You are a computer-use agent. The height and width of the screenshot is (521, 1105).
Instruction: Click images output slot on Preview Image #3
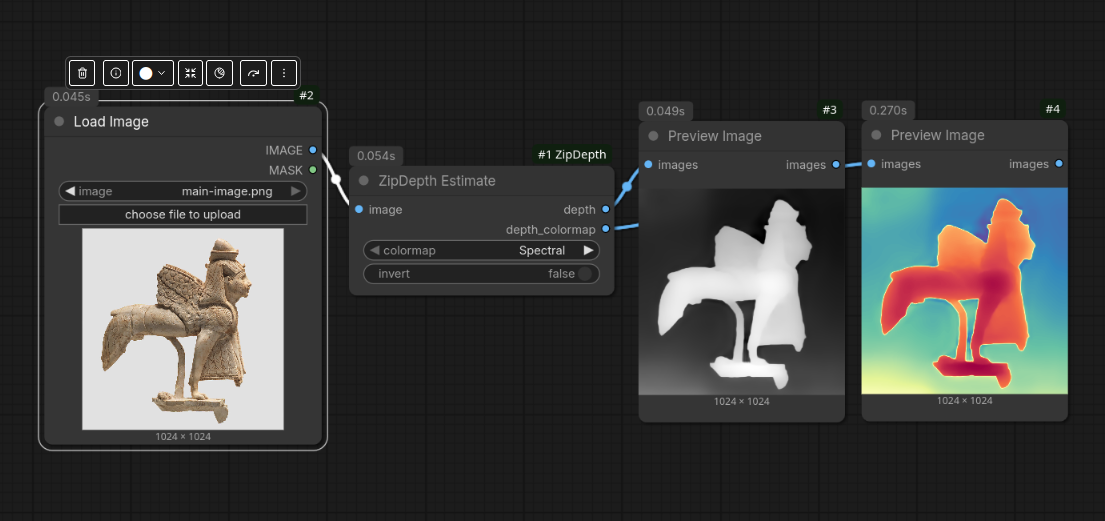pos(836,164)
